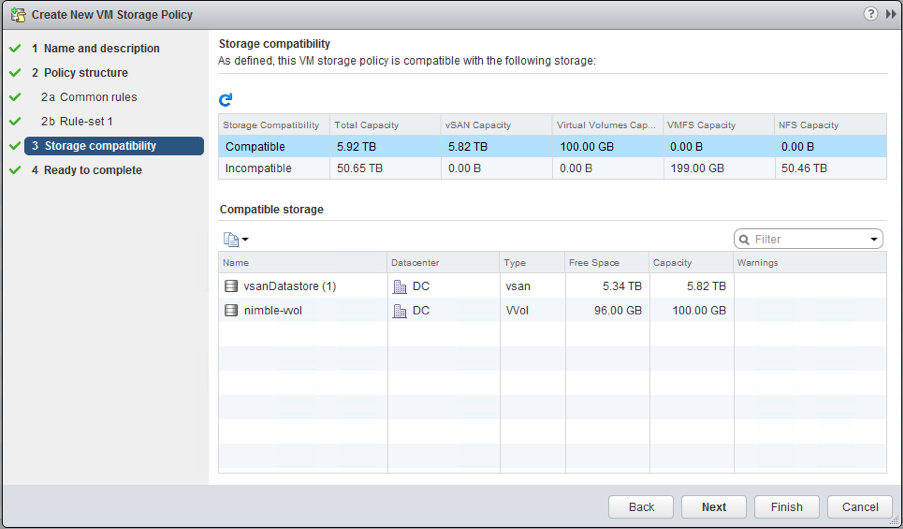Click the double-arrow expand icon in title bar
Viewport: 903px width, 529px height.
[890, 14]
